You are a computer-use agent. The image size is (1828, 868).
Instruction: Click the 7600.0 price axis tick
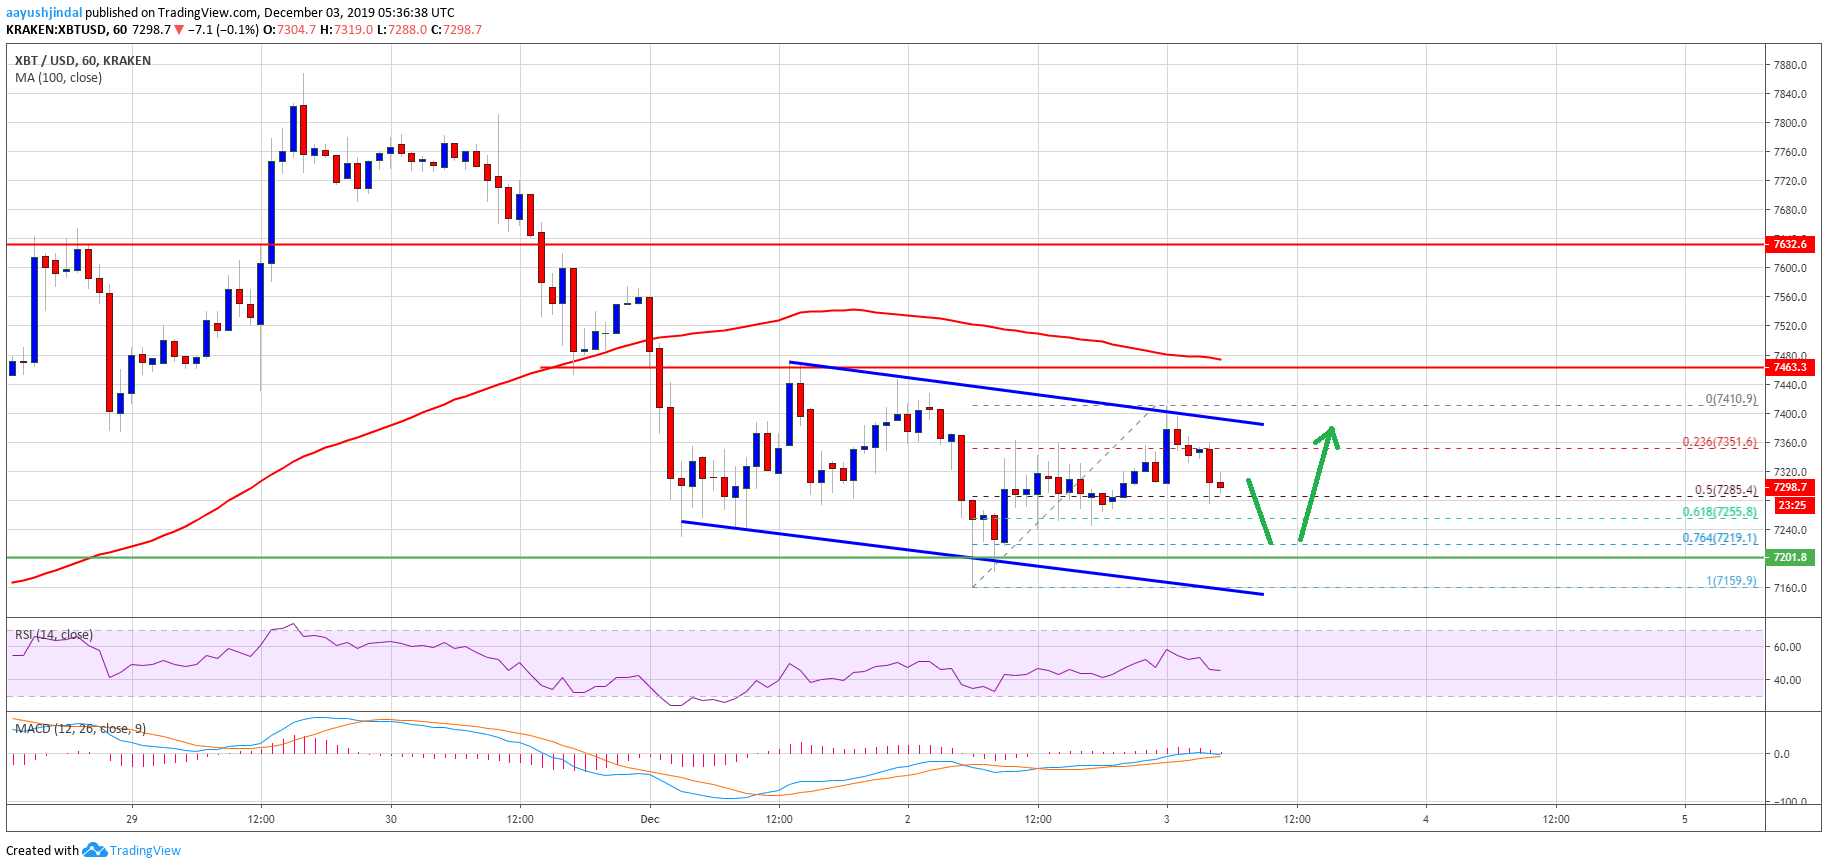[1790, 268]
